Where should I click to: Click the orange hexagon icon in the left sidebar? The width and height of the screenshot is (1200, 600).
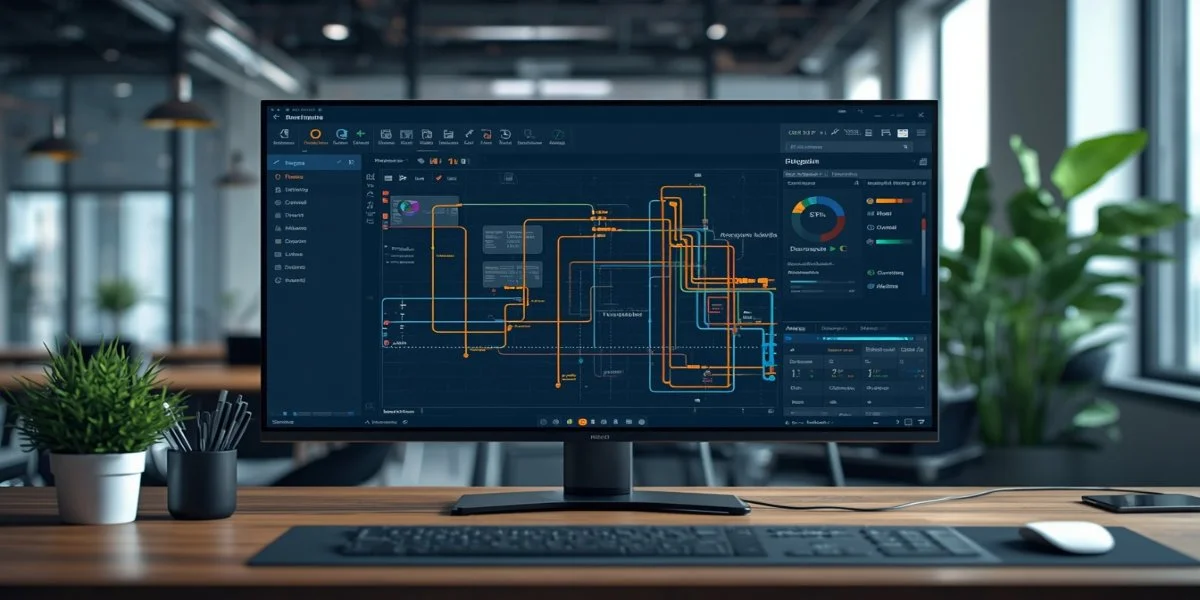[x=278, y=177]
